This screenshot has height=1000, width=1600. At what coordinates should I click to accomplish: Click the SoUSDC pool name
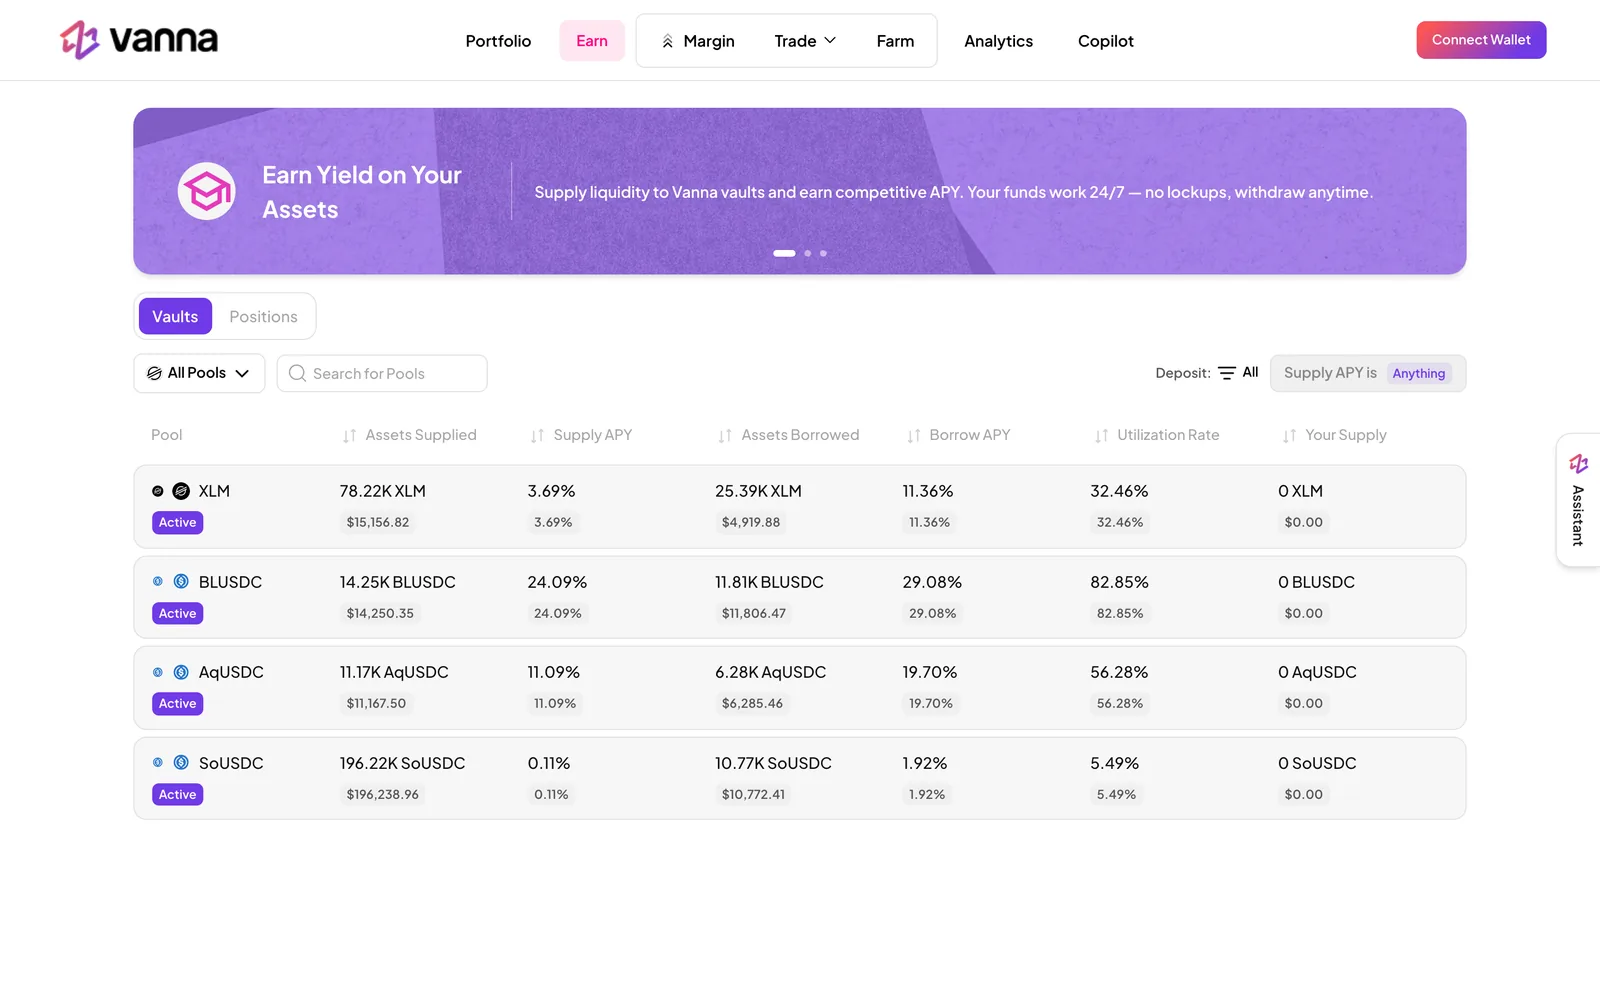(231, 763)
